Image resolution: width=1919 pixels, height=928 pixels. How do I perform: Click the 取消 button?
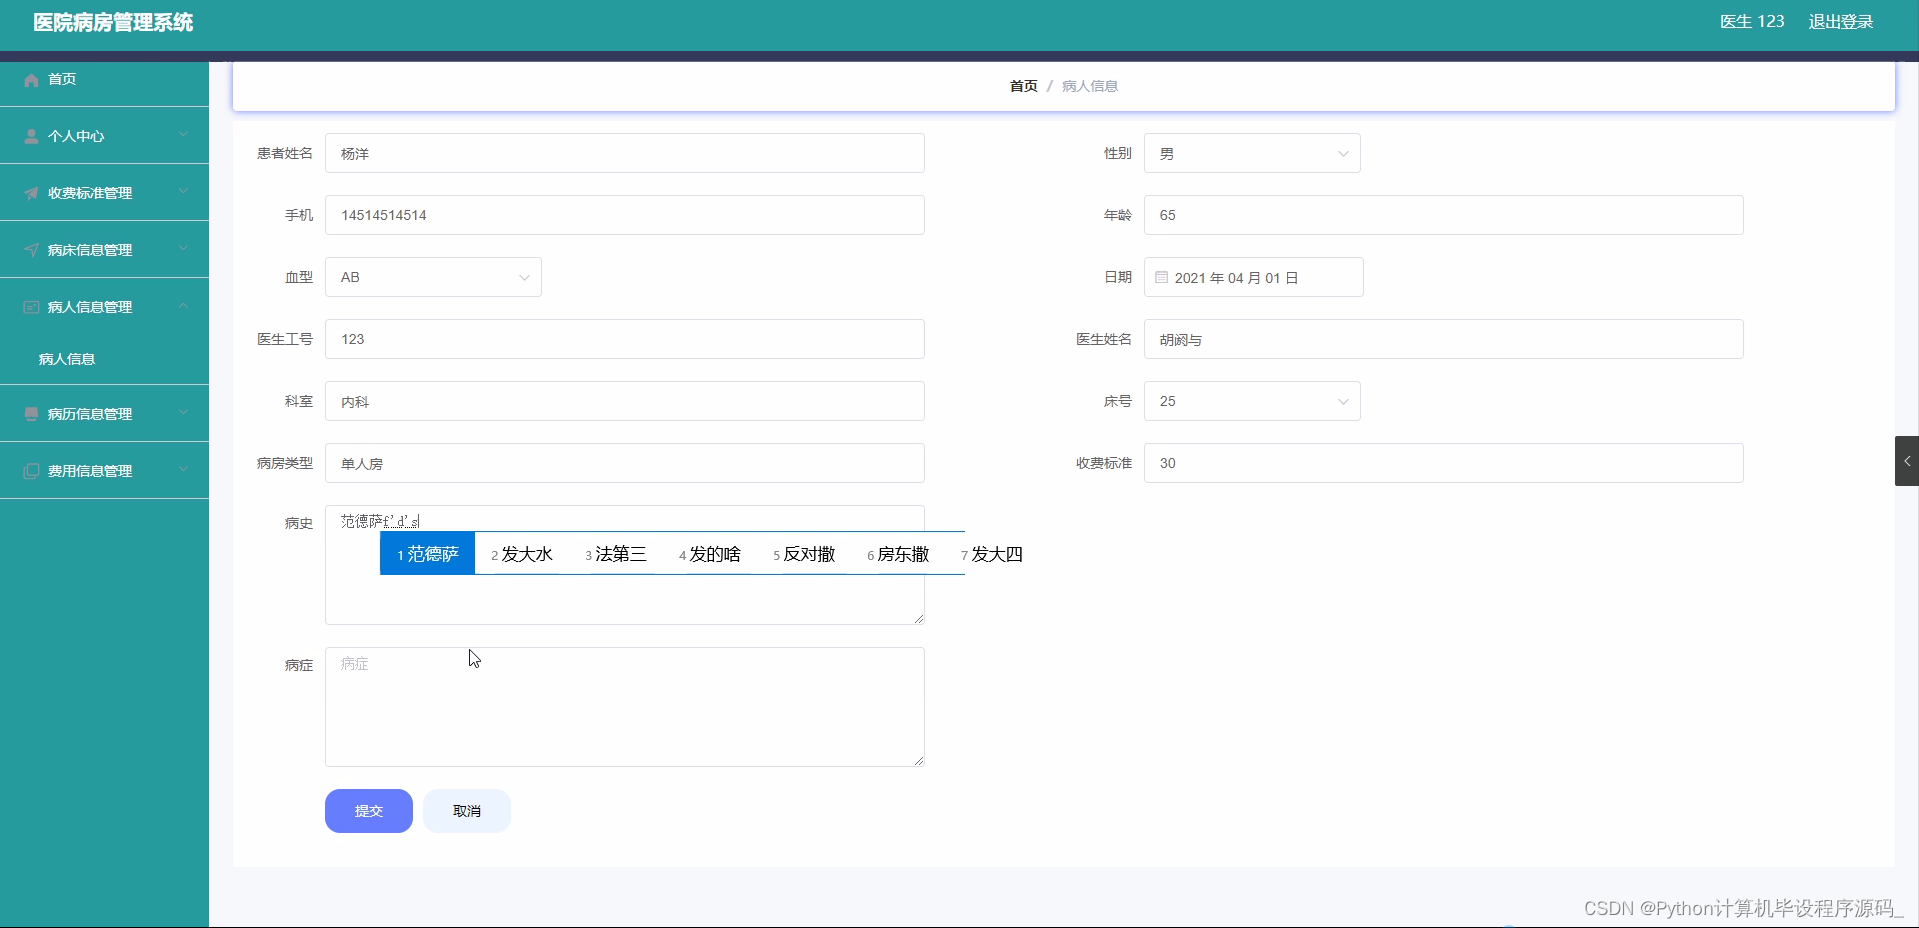pos(466,811)
